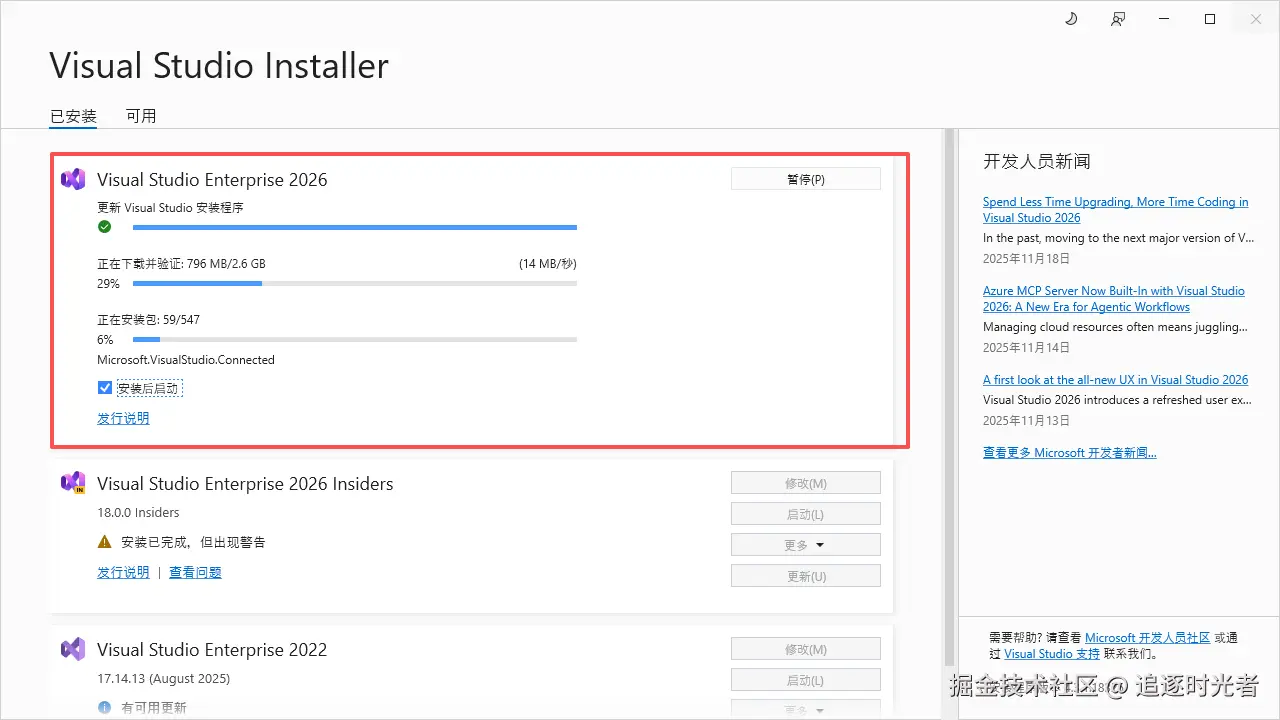This screenshot has height=720, width=1280.
Task: Click the blue info icon beside 有可用更新
Action: pyautogui.click(x=104, y=707)
